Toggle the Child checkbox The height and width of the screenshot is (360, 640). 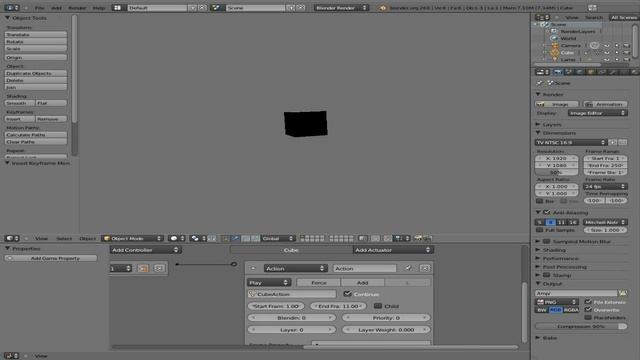click(378, 306)
